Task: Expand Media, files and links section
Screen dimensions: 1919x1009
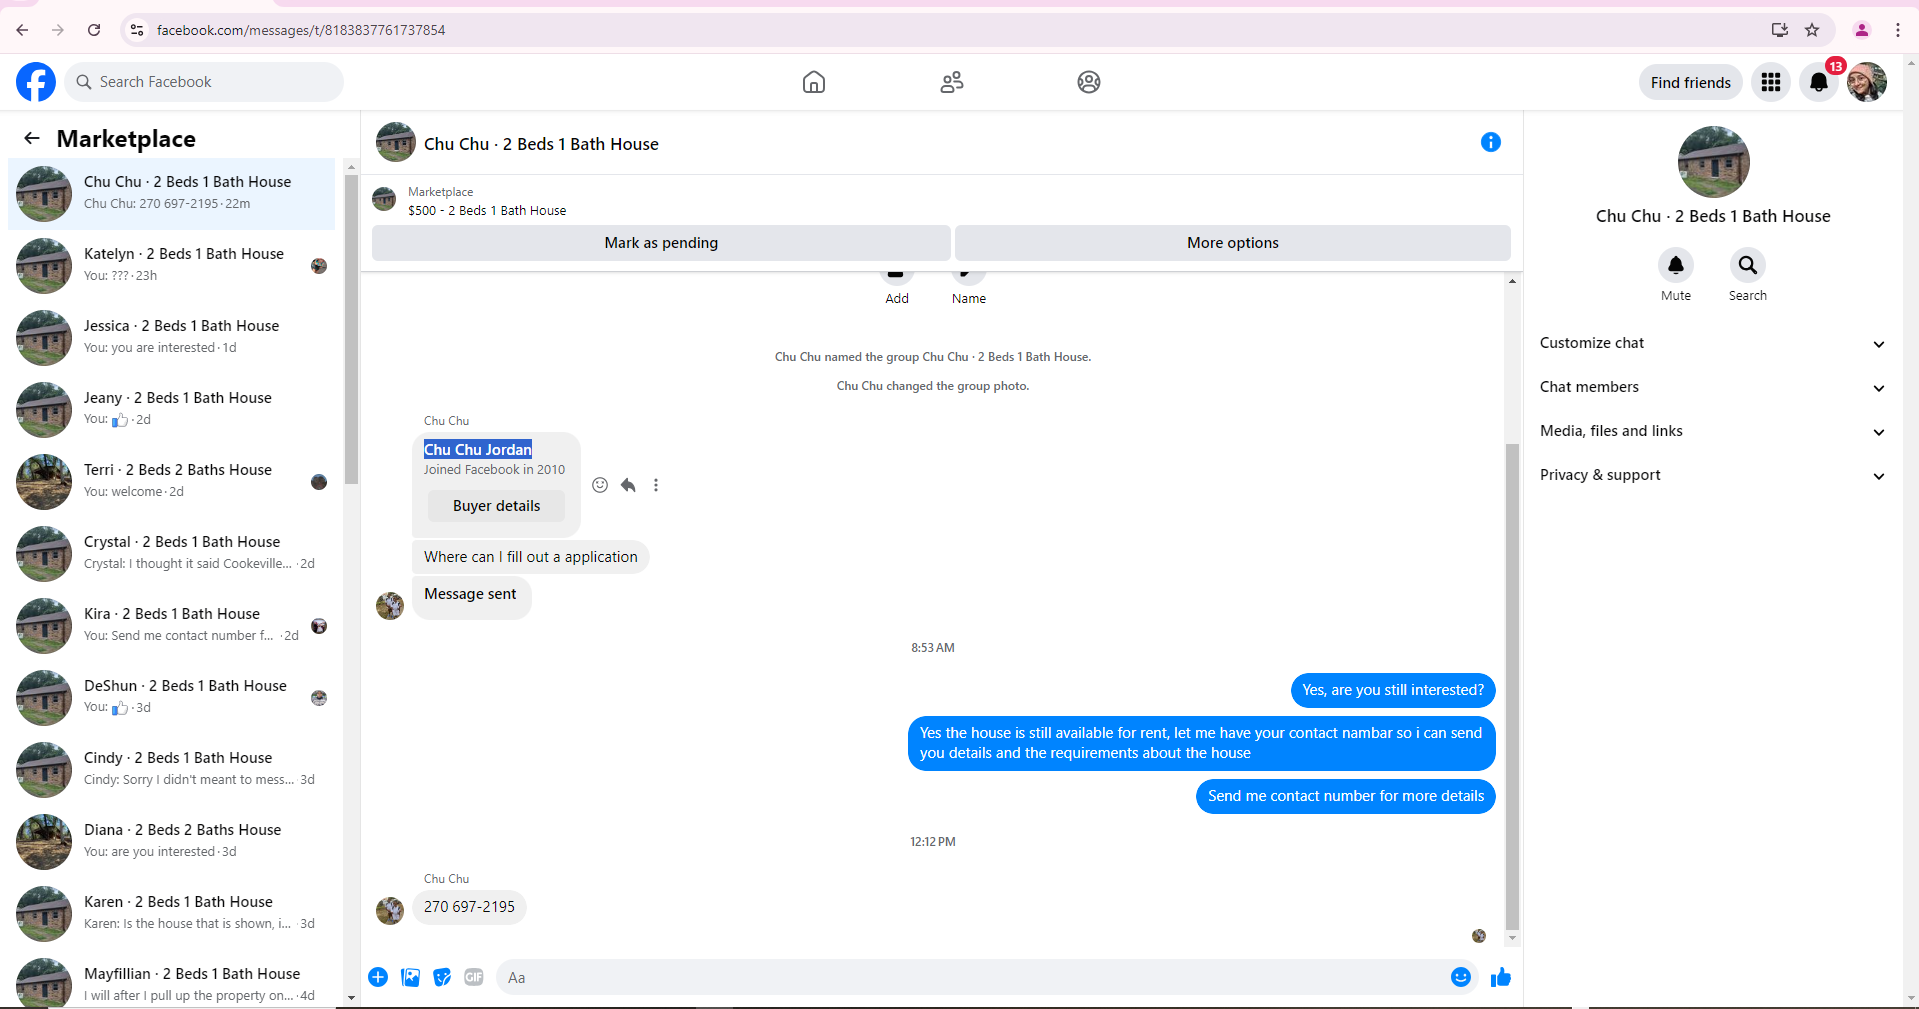Action: [1712, 431]
